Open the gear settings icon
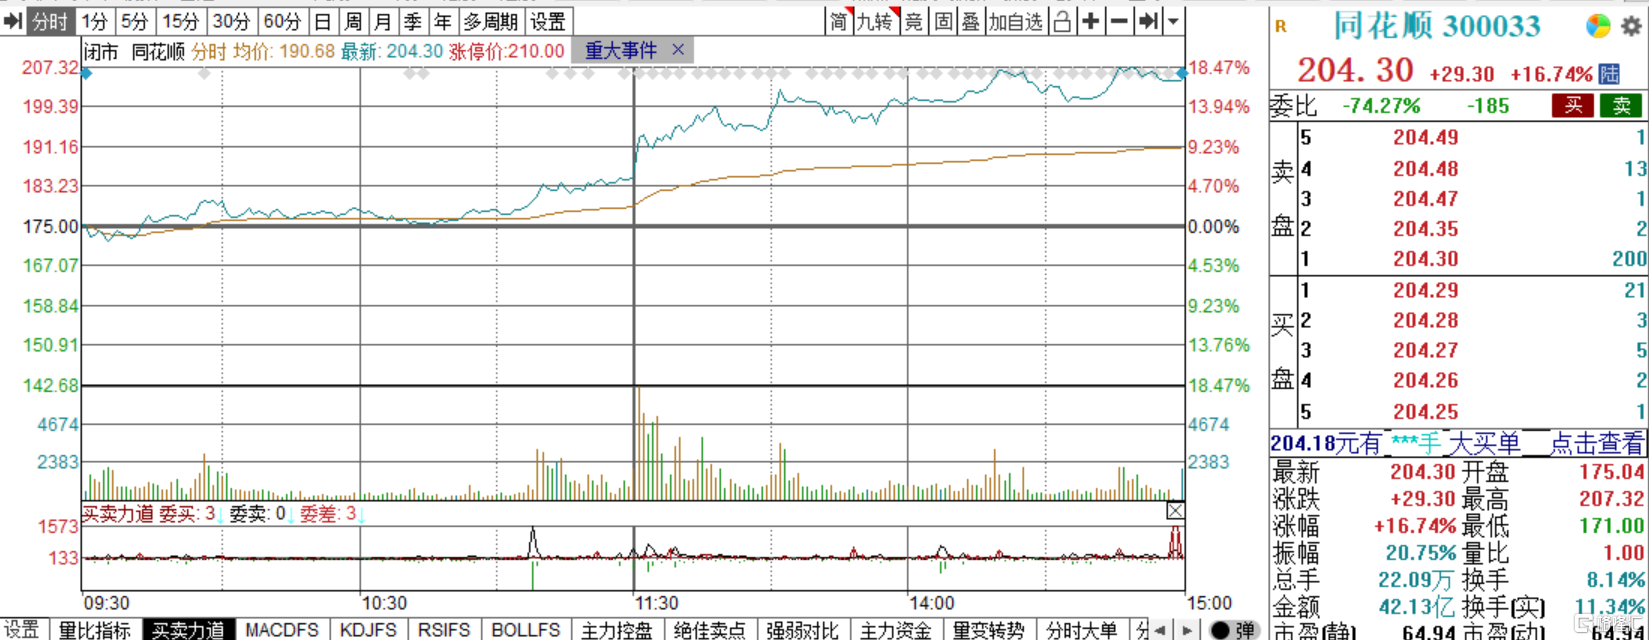Screen dimensions: 1649x640 (1631, 26)
